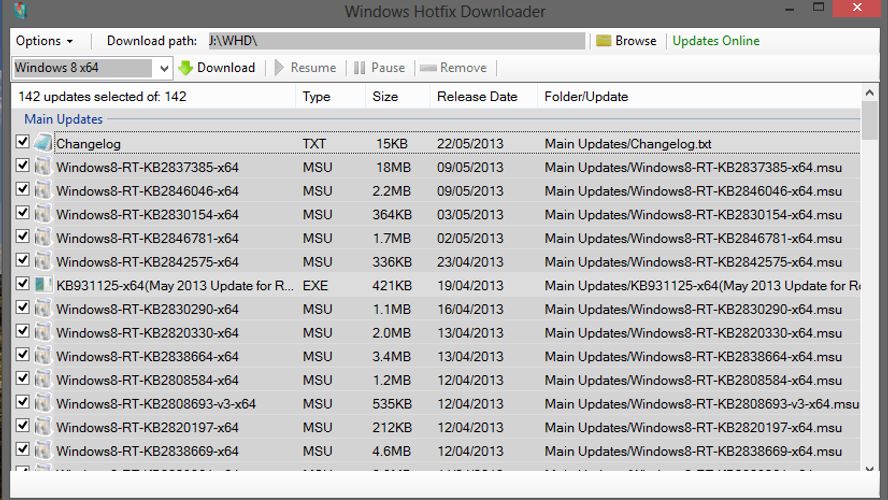The height and width of the screenshot is (500, 888).
Task: Click the MSU icon for KB2846781
Action: coord(42,238)
